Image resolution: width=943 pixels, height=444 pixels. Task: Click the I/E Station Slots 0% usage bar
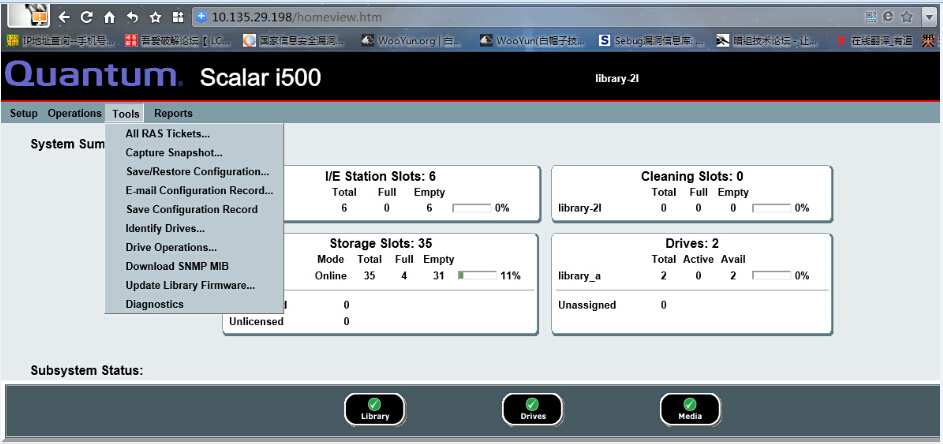point(472,208)
